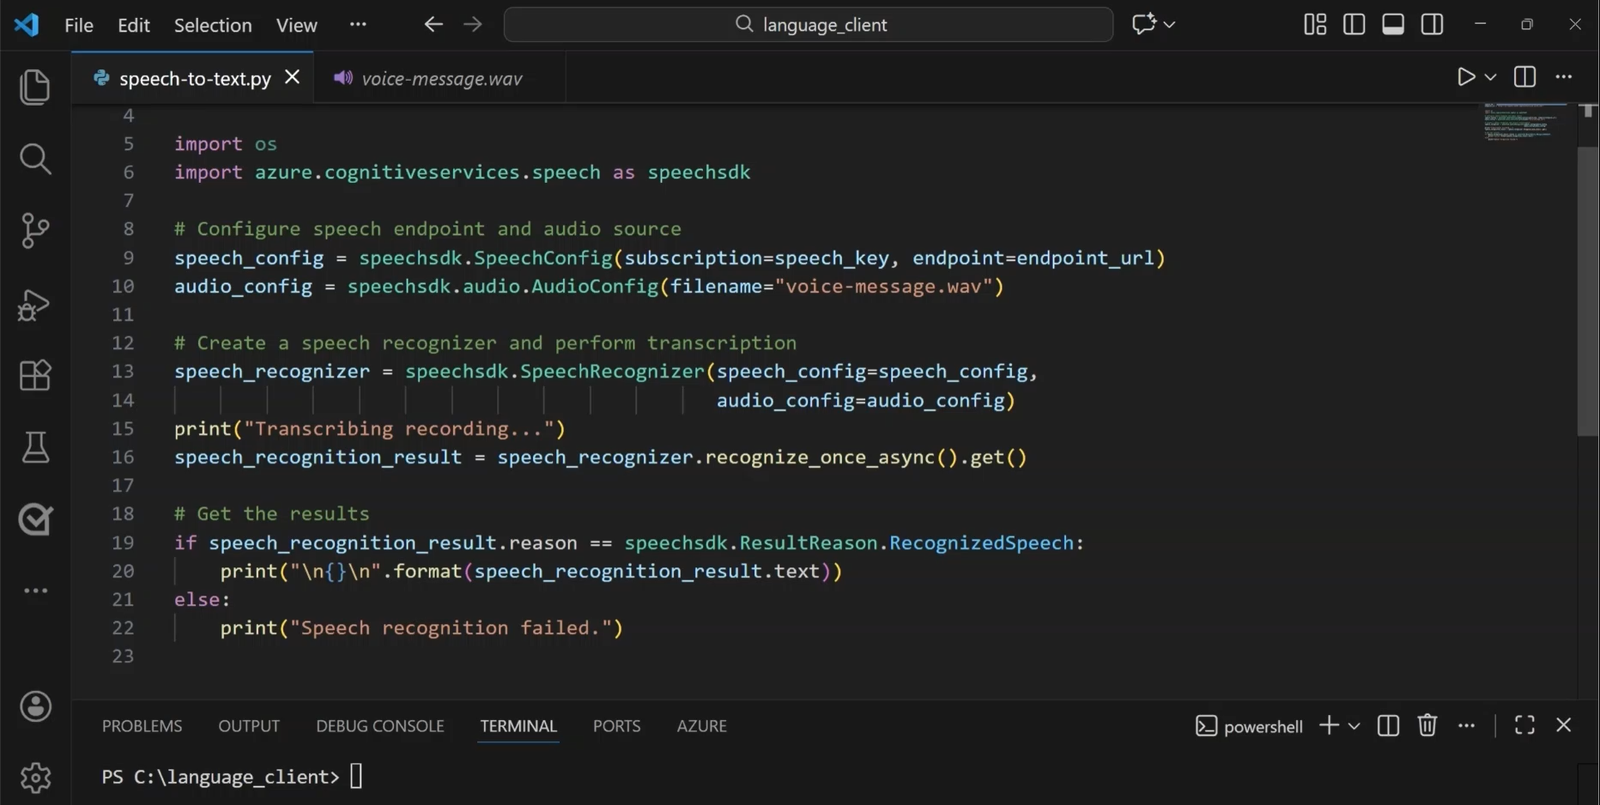Open the checkmark circle activity bar icon

(35, 519)
